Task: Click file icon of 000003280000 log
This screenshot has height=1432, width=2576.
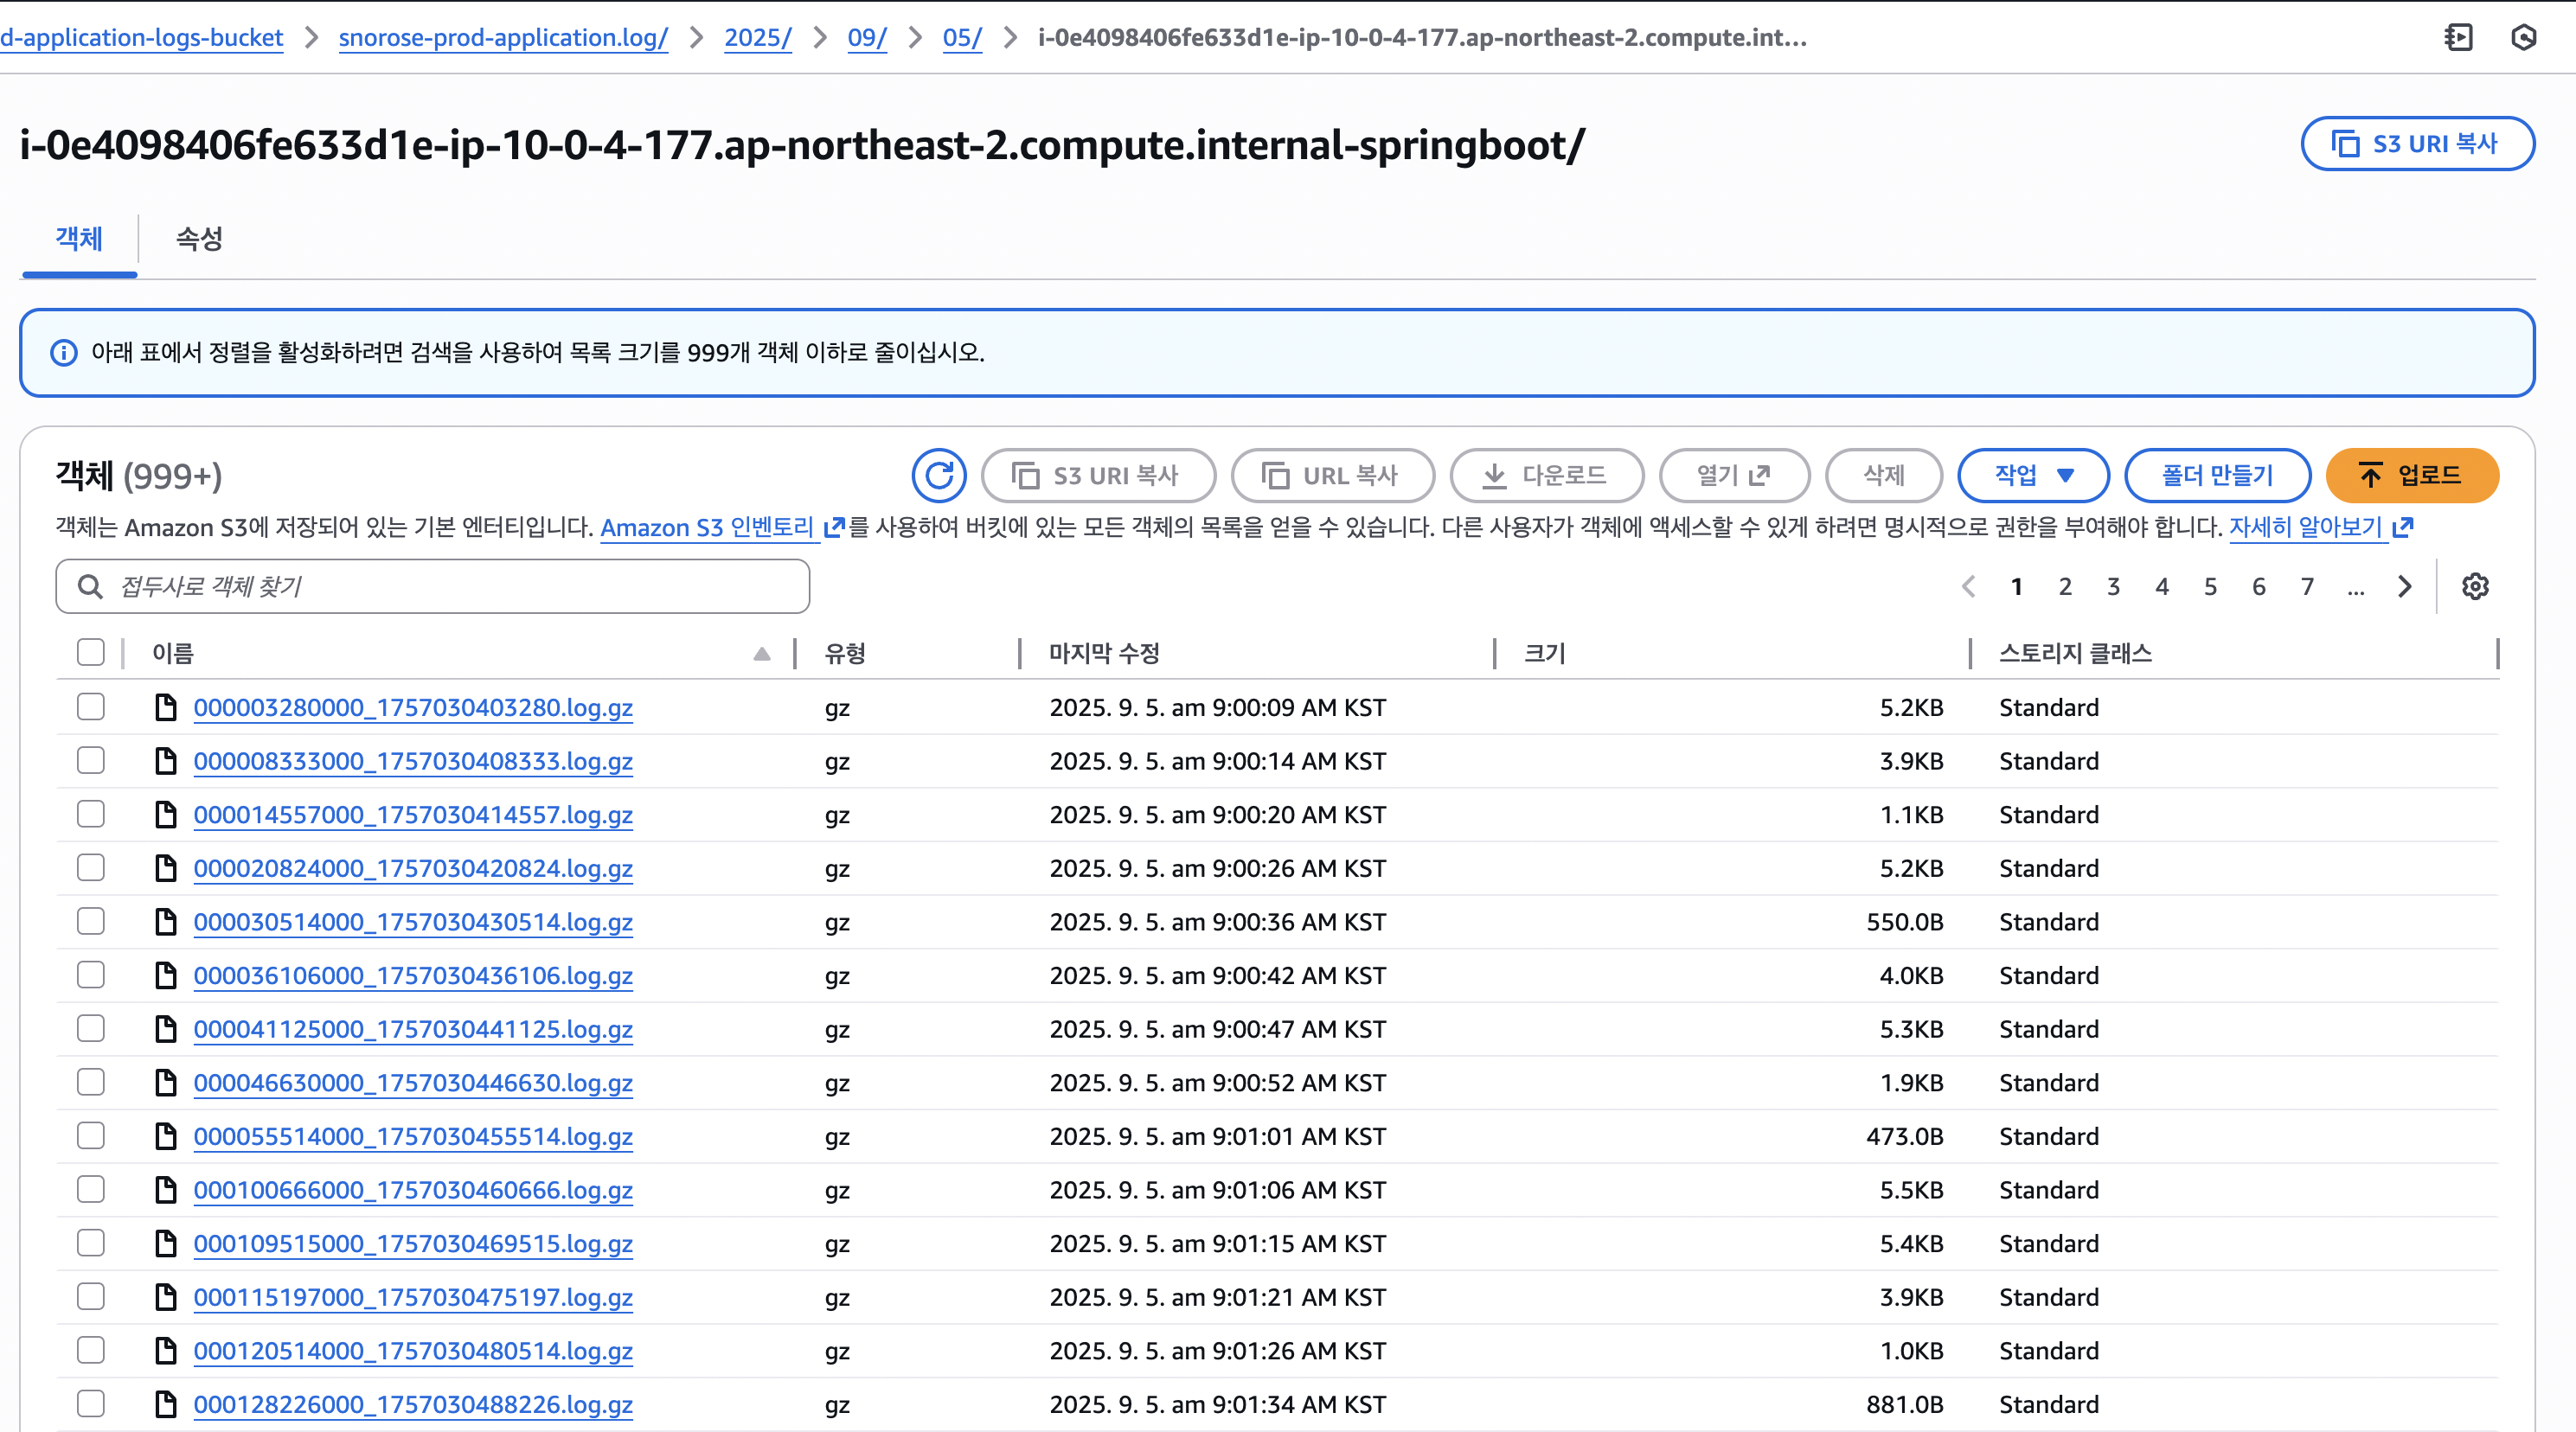Action: (x=166, y=707)
